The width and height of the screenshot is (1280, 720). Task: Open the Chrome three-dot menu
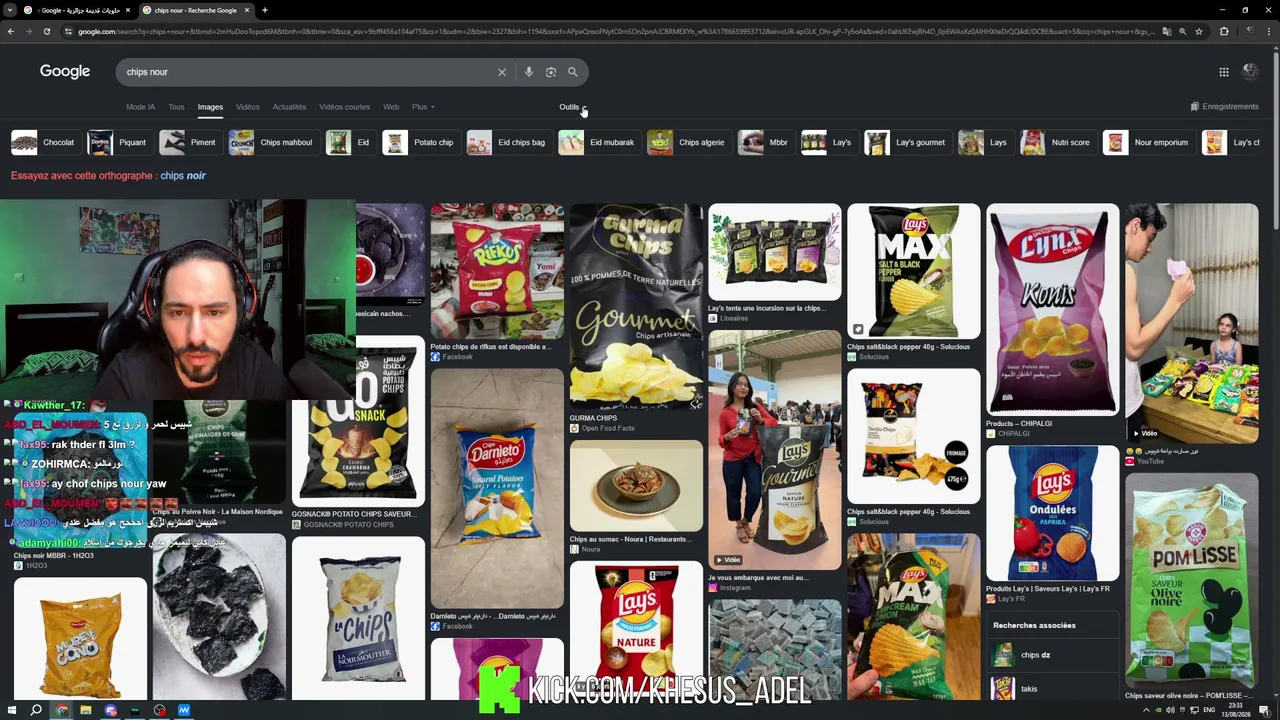[1269, 31]
